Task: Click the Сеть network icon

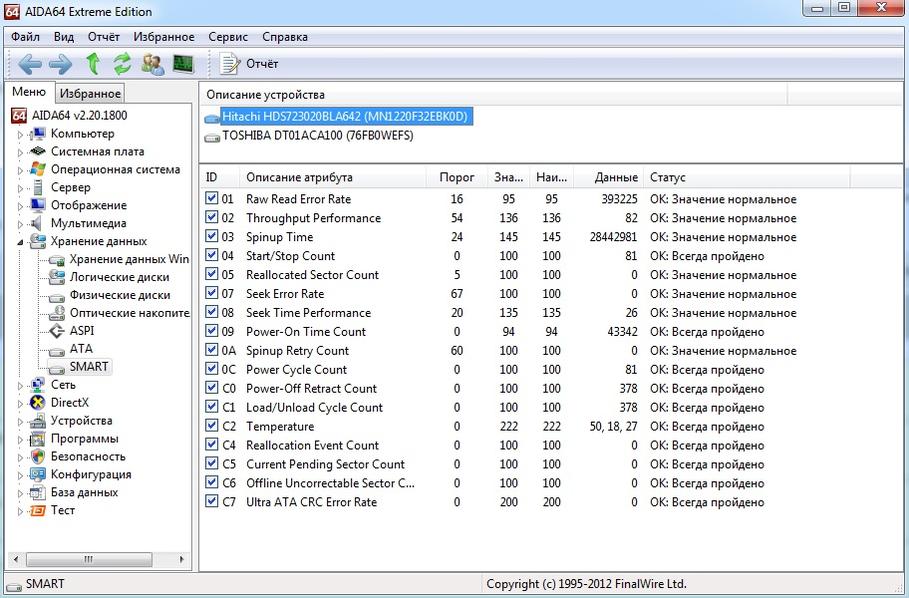Action: pyautogui.click(x=38, y=385)
